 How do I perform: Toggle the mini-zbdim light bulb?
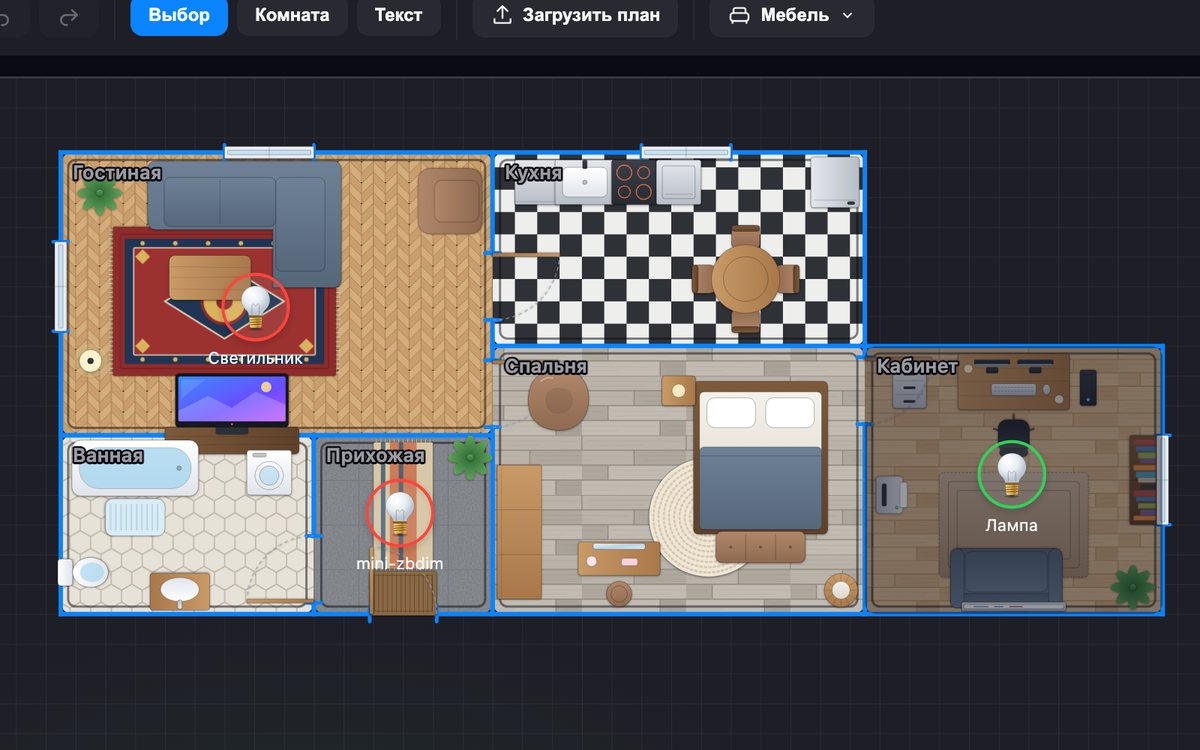coord(400,513)
